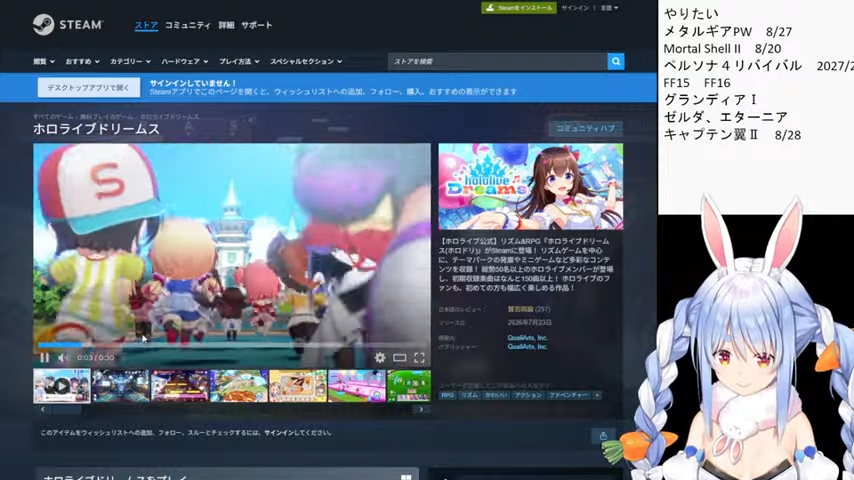
Task: Click the 賛否両論 review summary link
Action: 521,309
